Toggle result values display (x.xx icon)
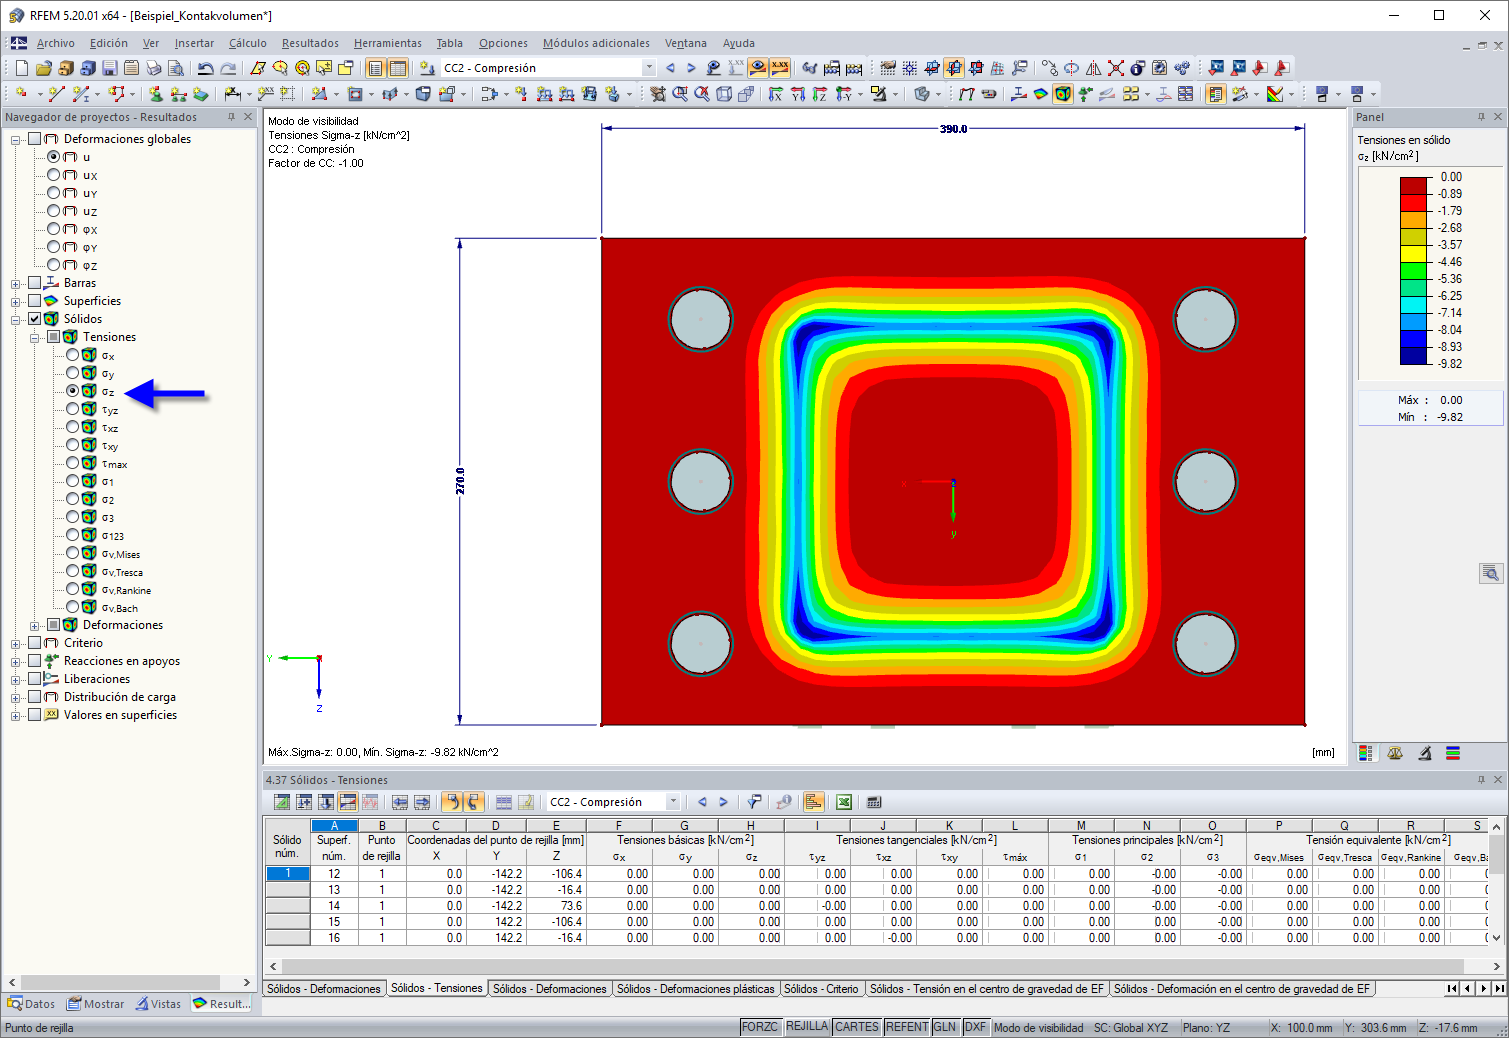This screenshot has width=1509, height=1038. tap(780, 68)
